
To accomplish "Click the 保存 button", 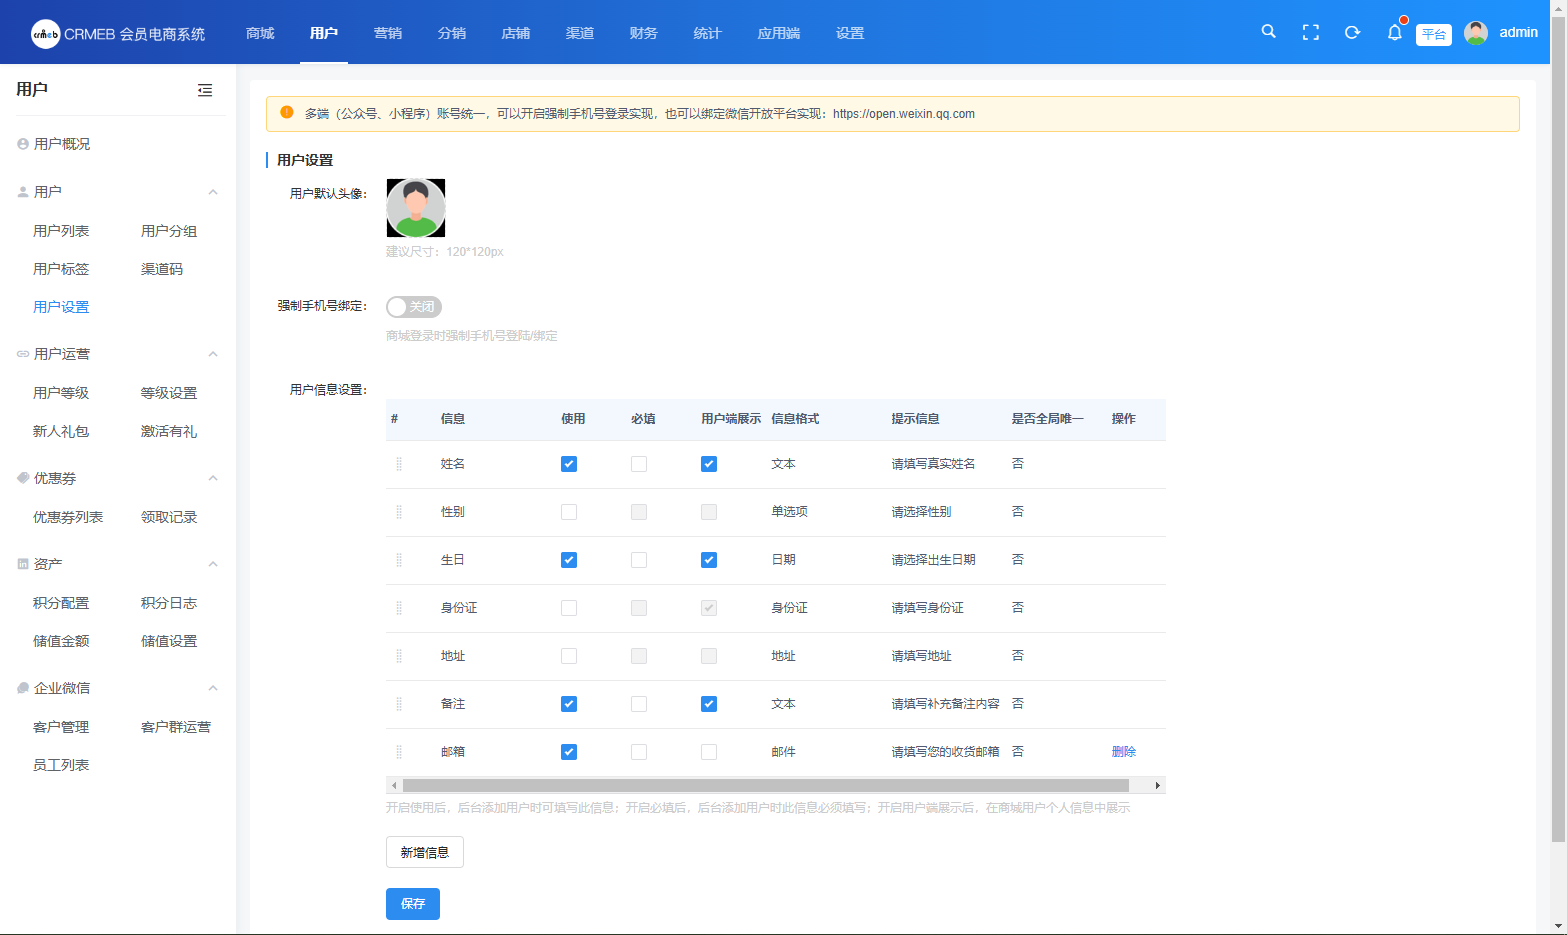I will tap(412, 904).
